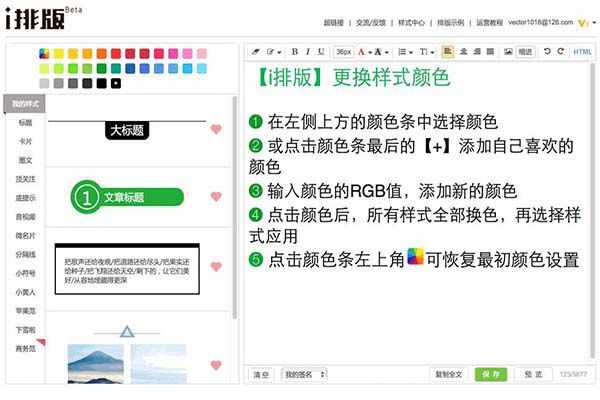Open the 排版示例 link
This screenshot has width=600, height=400.
451,23
